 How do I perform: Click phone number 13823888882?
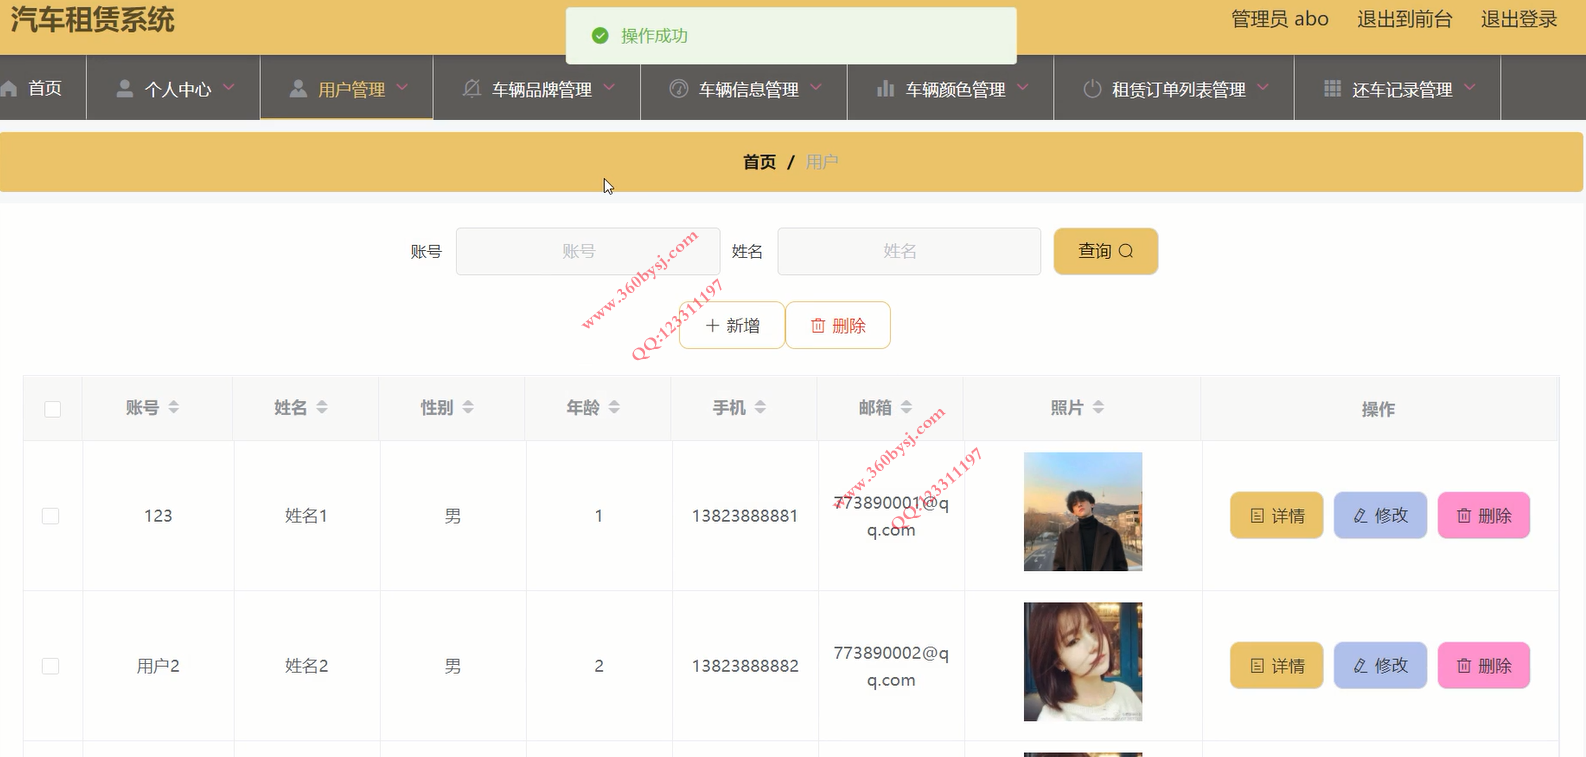pyautogui.click(x=745, y=666)
